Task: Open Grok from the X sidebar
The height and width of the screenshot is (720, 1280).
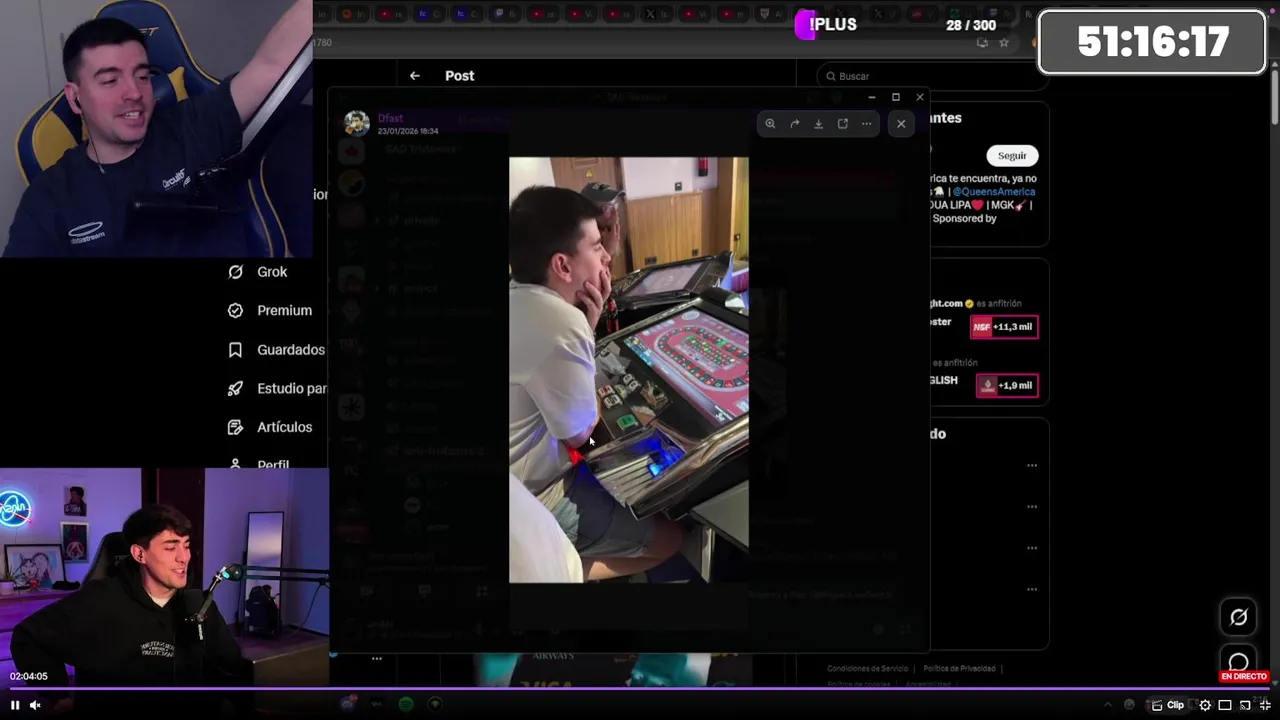Action: 258,272
